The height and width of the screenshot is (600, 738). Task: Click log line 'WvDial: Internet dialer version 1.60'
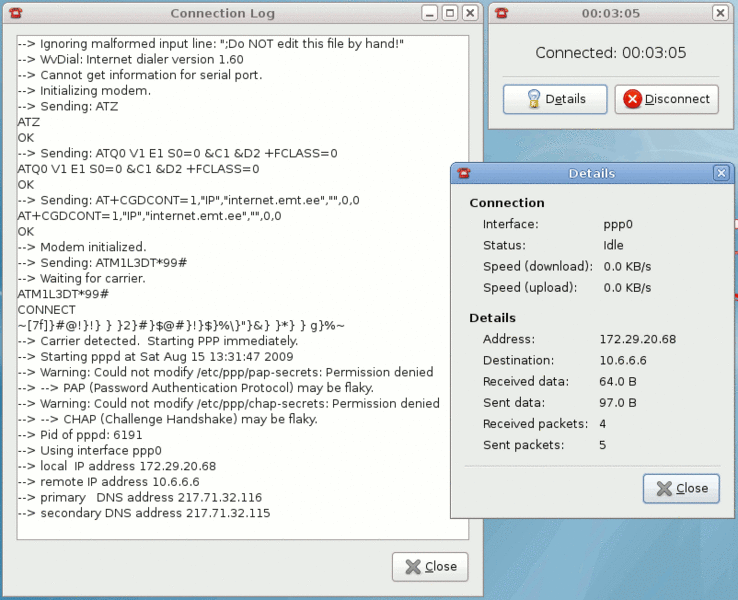click(130, 59)
